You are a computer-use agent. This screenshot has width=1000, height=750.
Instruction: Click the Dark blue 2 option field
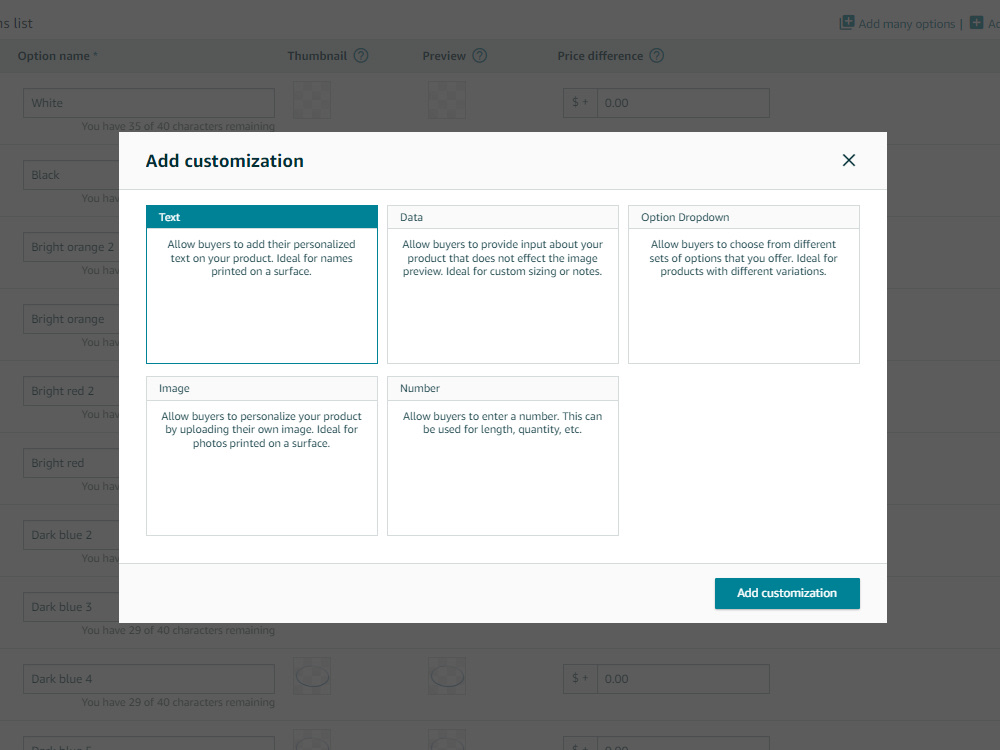[71, 535]
